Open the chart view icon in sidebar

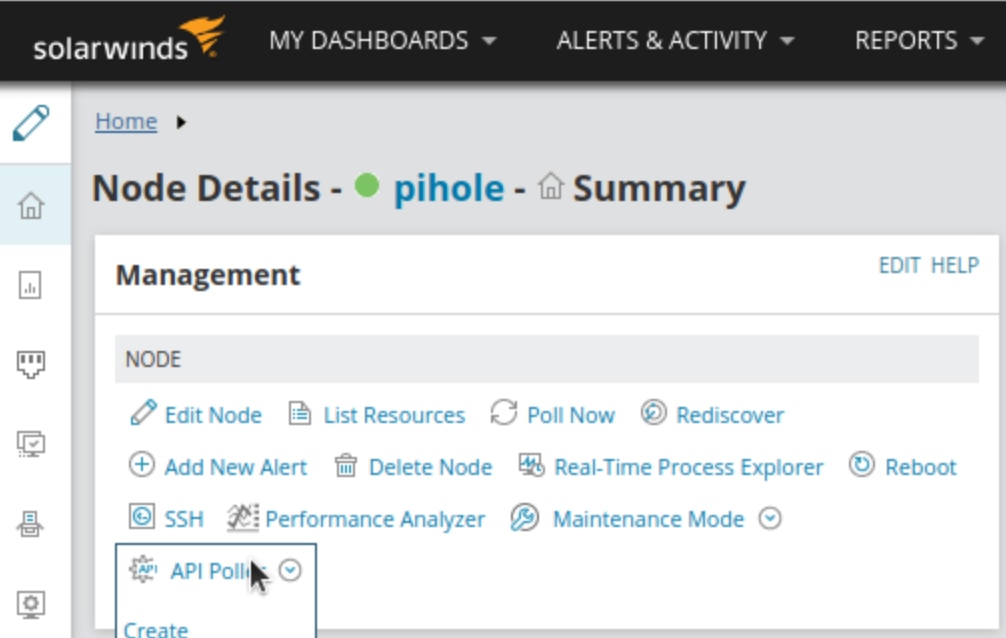click(30, 285)
